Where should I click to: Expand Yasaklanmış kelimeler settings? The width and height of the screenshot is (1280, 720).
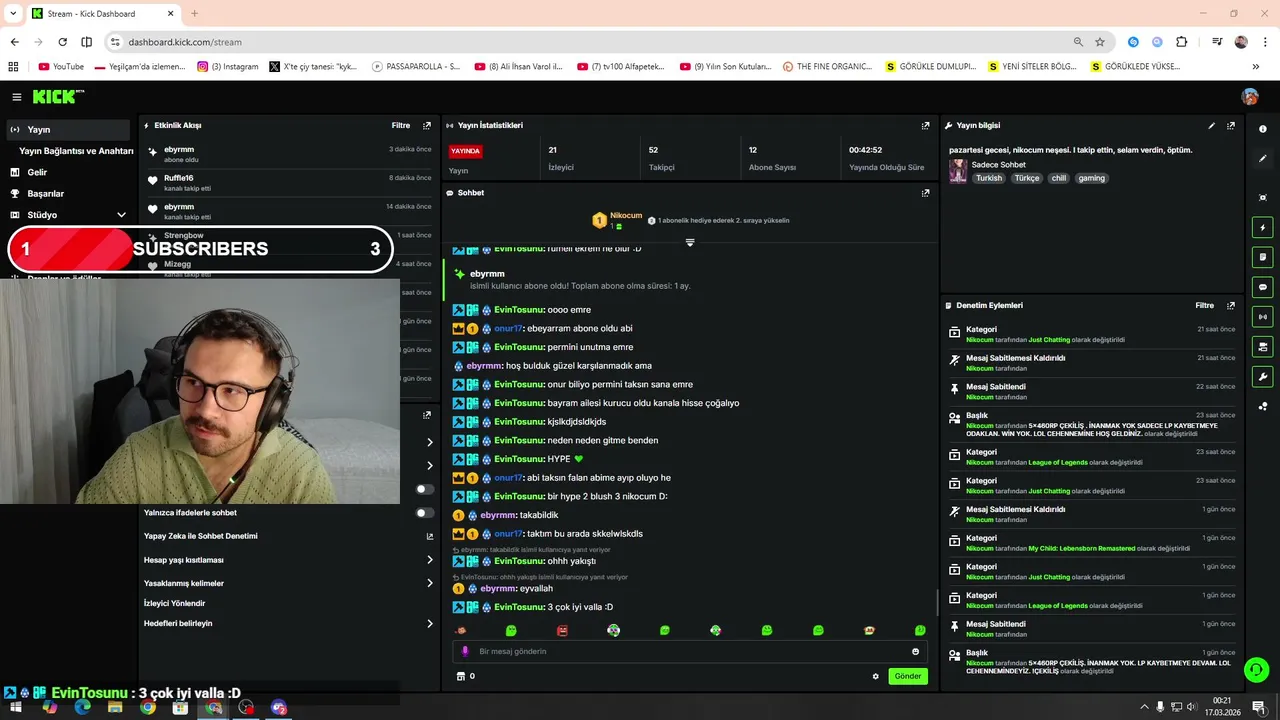click(430, 583)
